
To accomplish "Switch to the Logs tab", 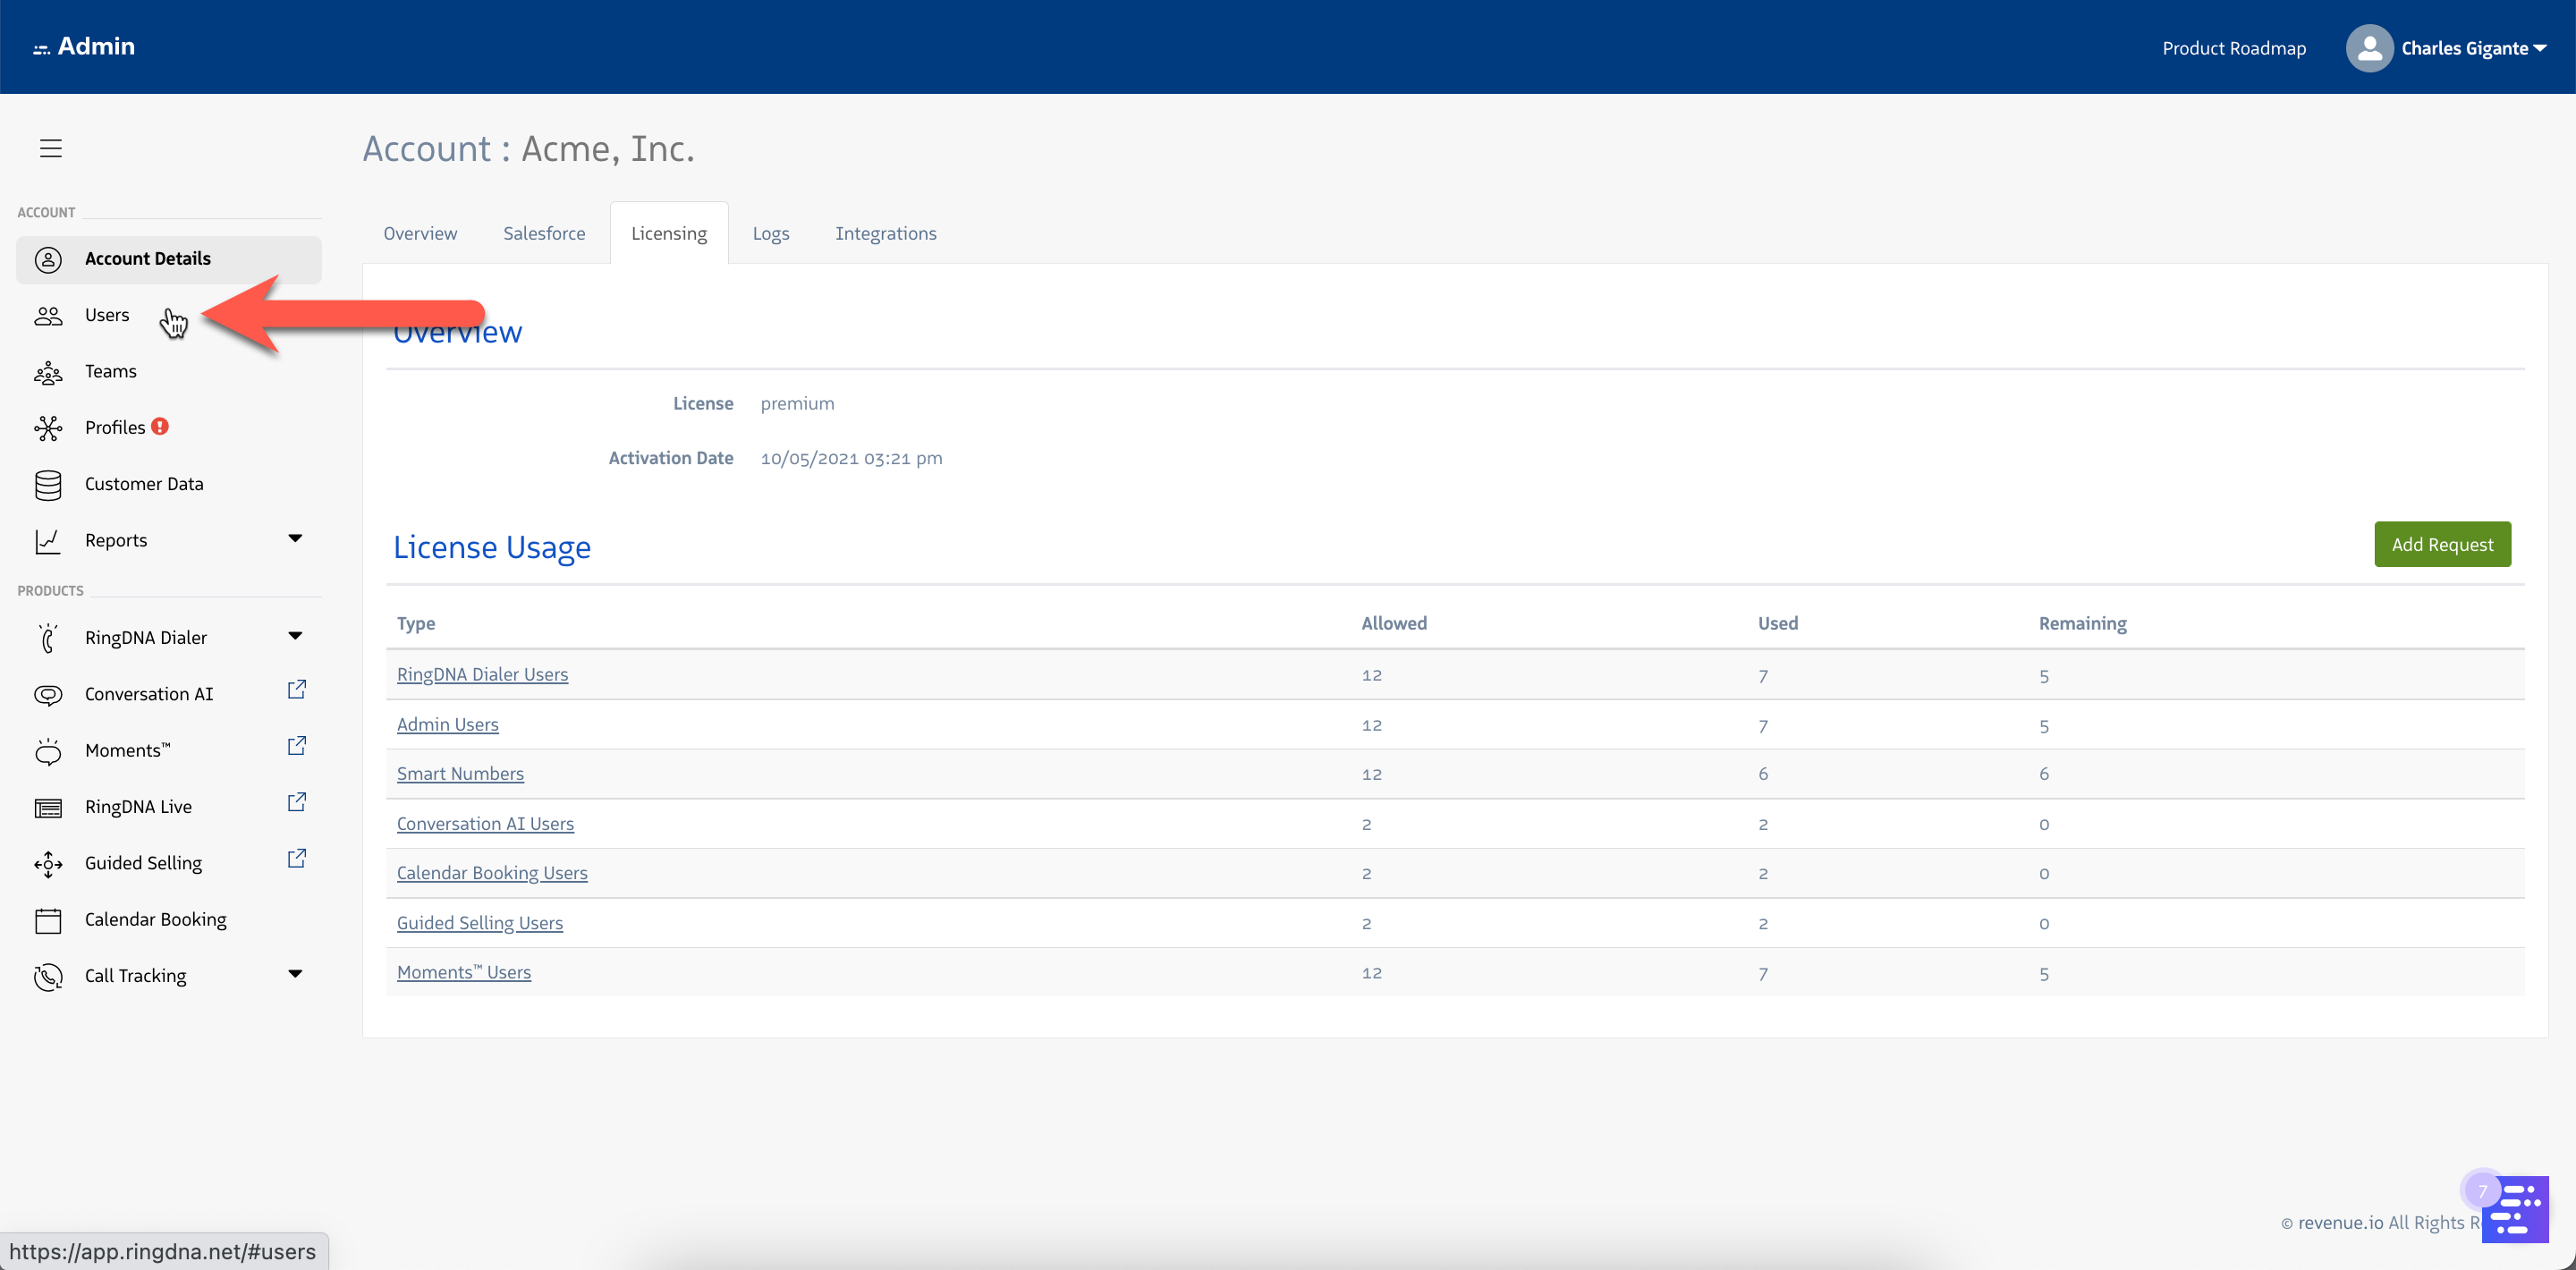I will pos(770,233).
